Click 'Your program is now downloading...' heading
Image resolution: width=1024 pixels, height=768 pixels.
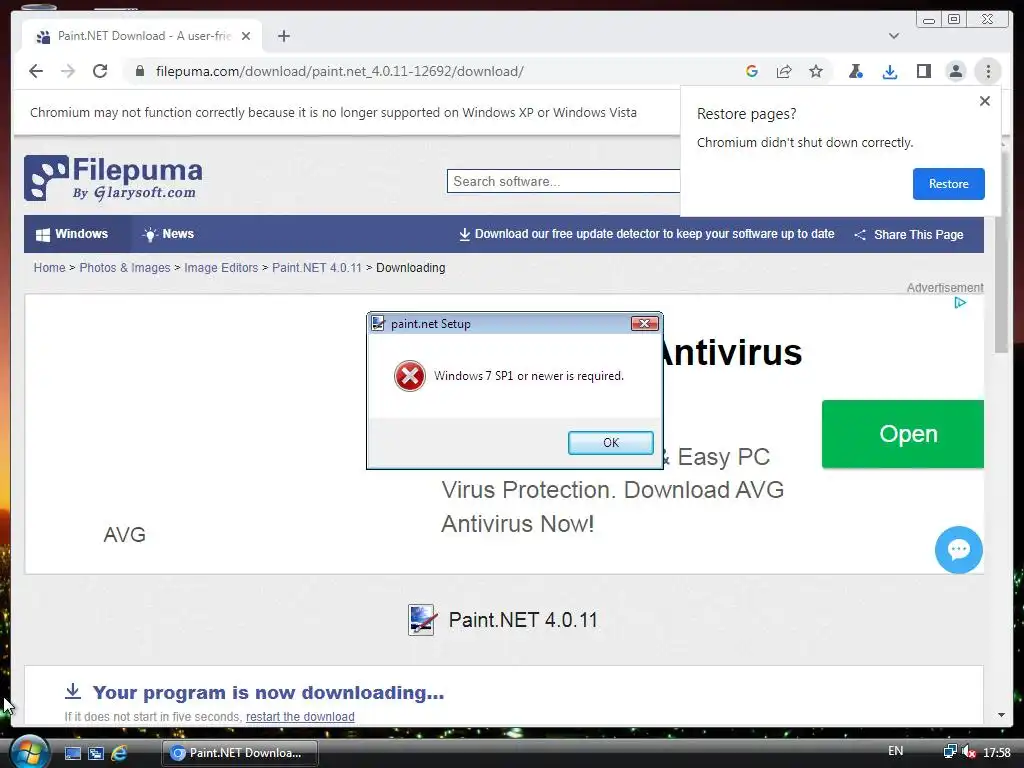(x=268, y=692)
